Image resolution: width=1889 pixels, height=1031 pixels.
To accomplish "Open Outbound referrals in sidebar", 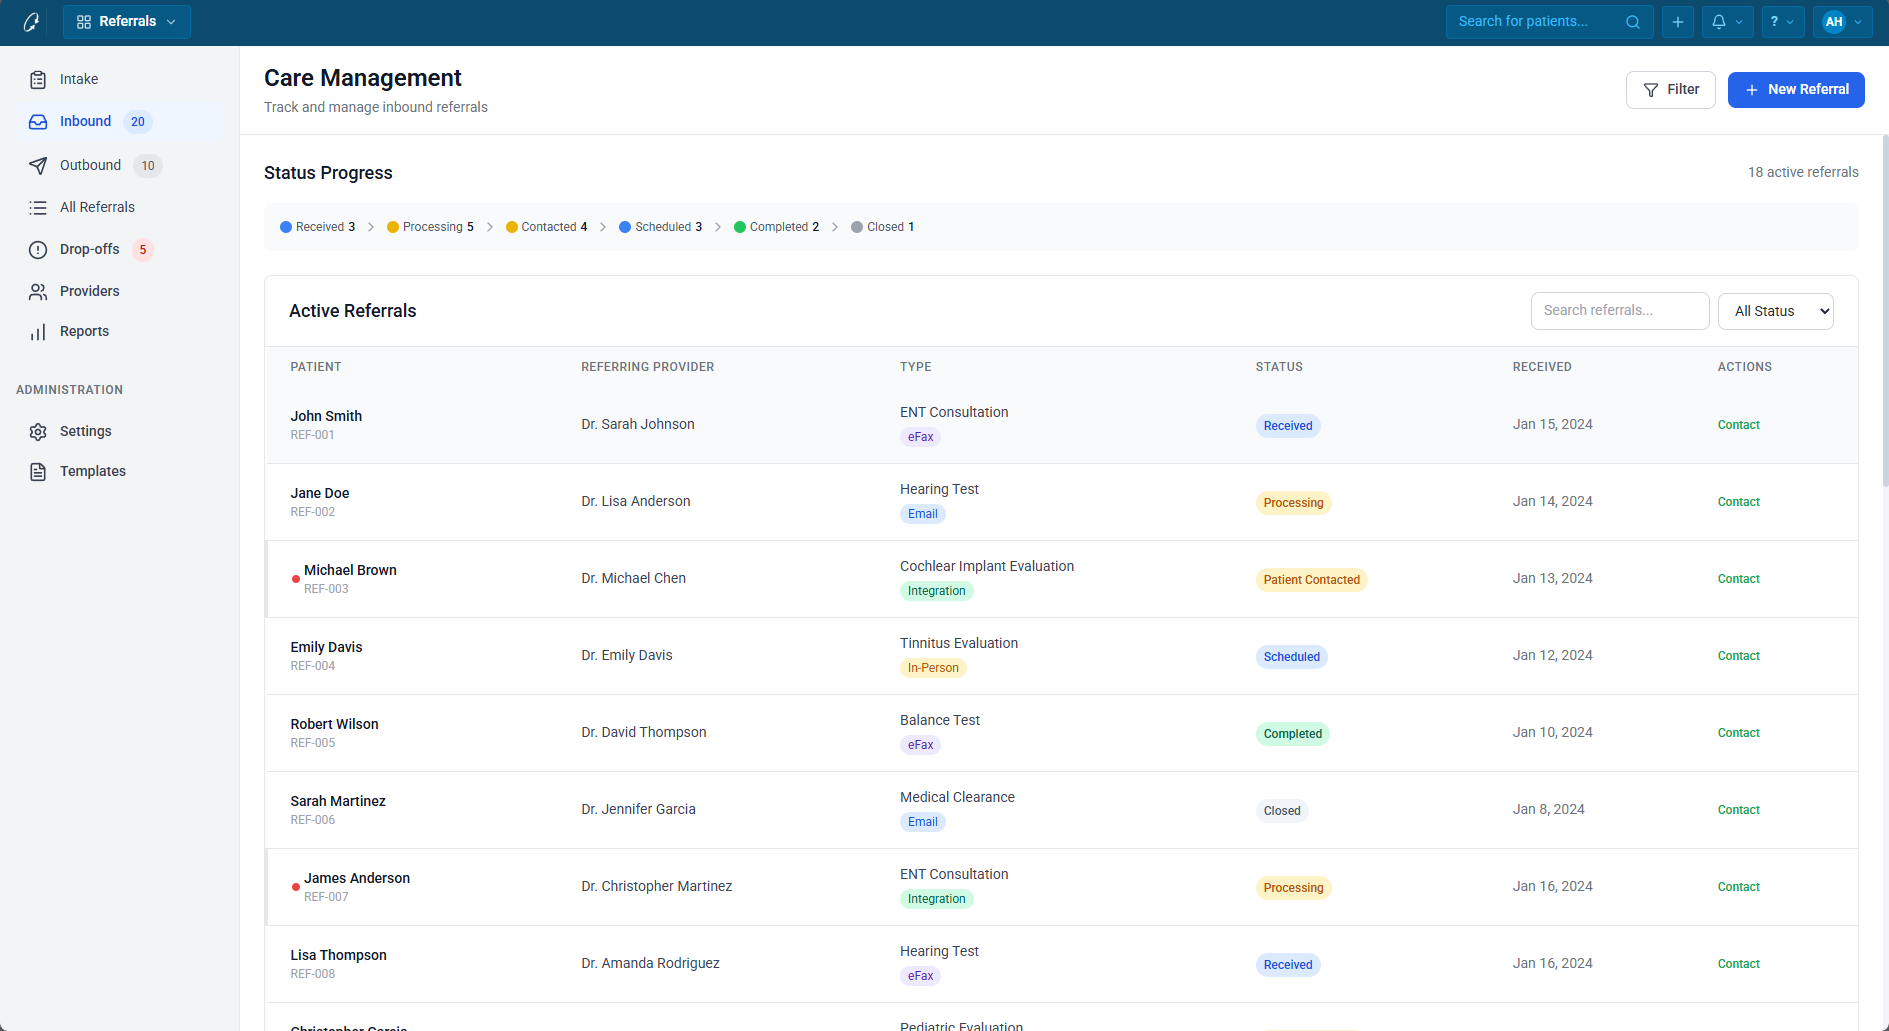I will (120, 166).
